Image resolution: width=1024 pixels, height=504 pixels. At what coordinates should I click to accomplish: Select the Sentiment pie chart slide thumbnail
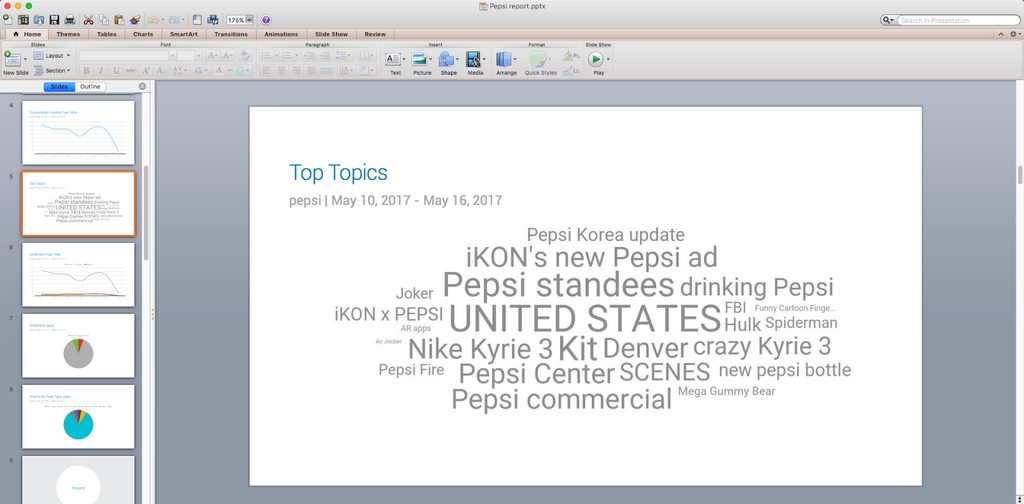tap(78, 345)
